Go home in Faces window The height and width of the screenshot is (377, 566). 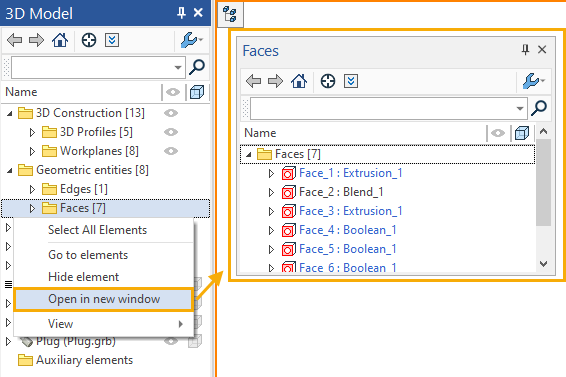point(299,81)
